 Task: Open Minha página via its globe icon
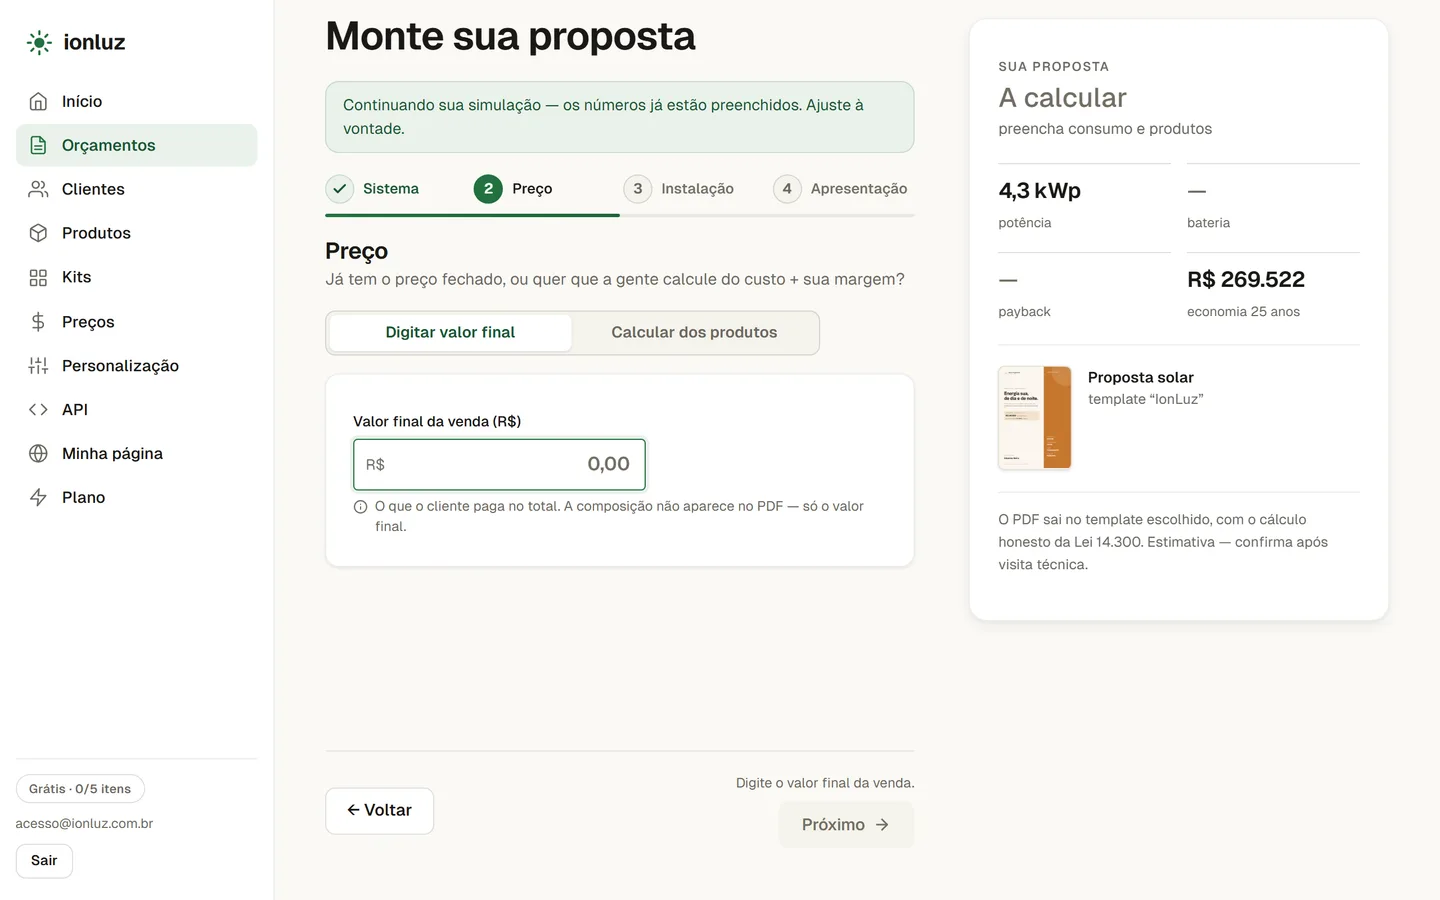click(x=38, y=454)
